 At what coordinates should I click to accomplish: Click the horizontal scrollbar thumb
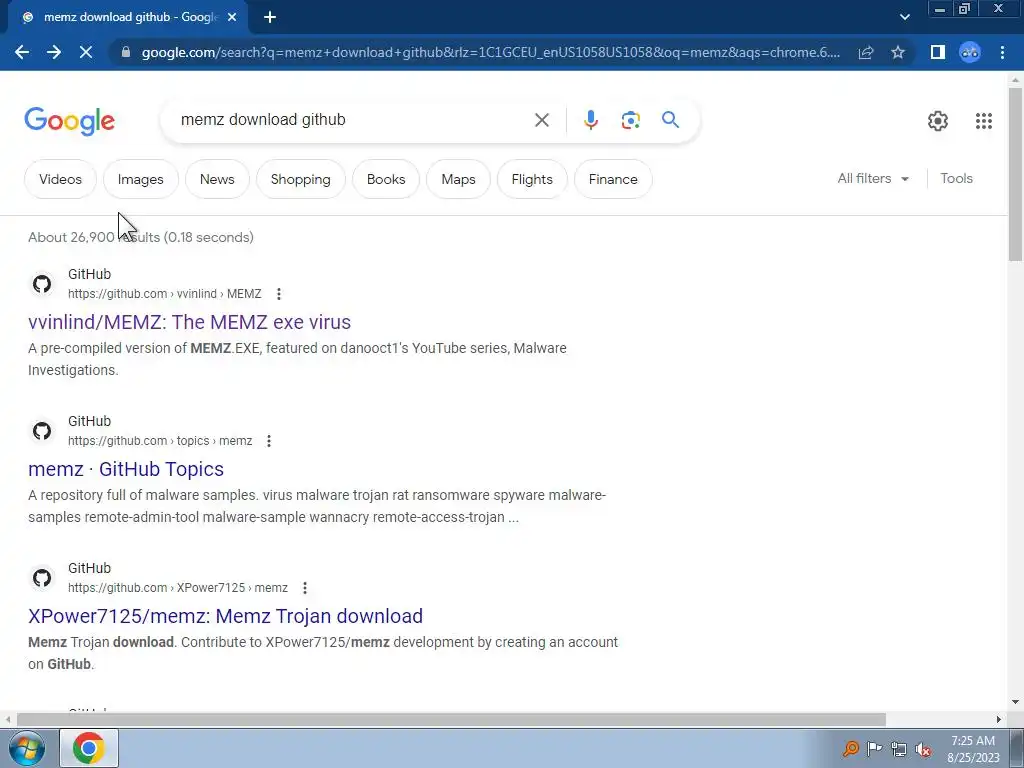pos(451,720)
